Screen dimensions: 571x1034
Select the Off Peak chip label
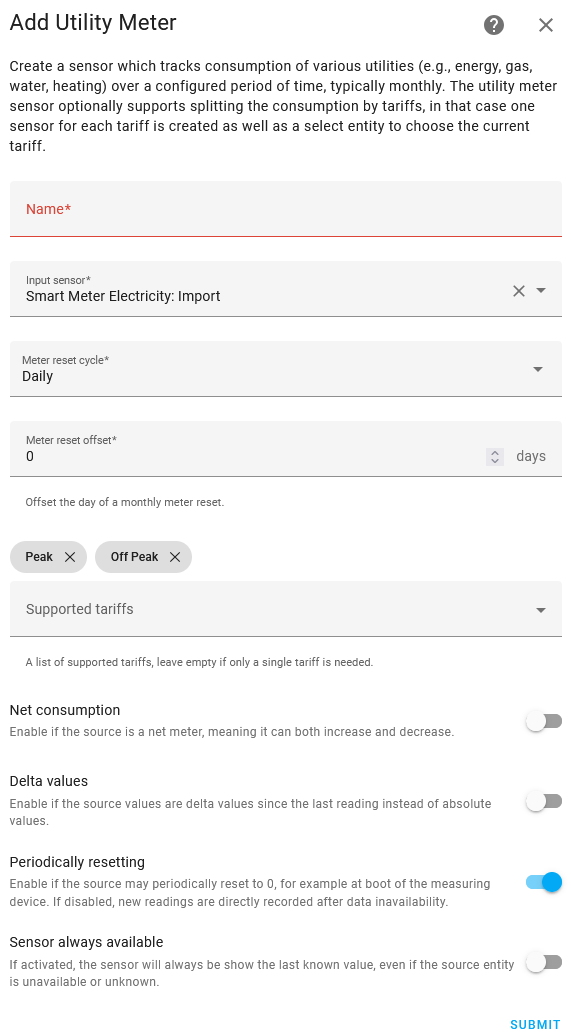tap(135, 557)
